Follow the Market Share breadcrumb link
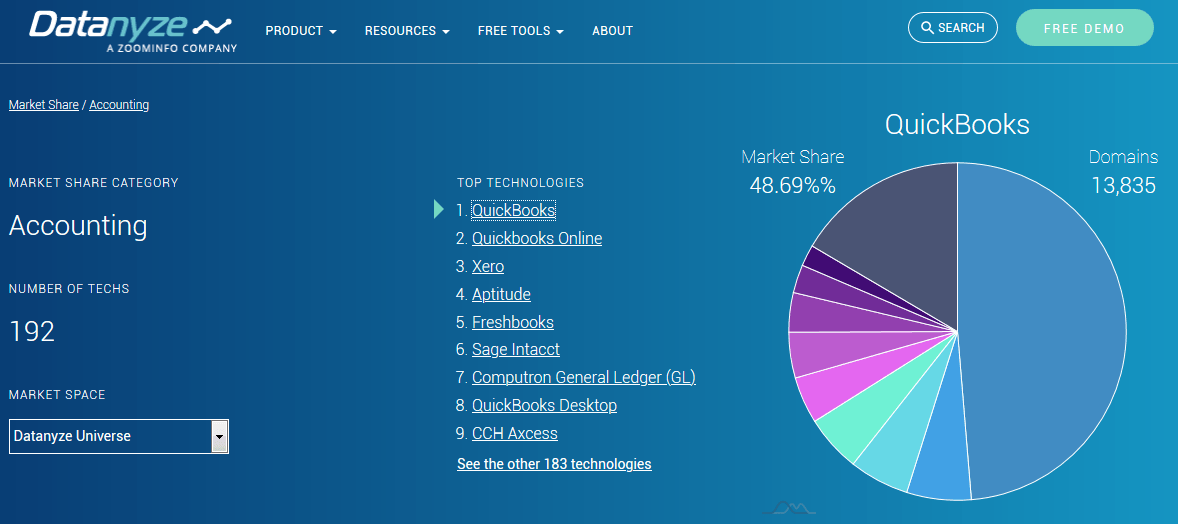 pyautogui.click(x=44, y=104)
